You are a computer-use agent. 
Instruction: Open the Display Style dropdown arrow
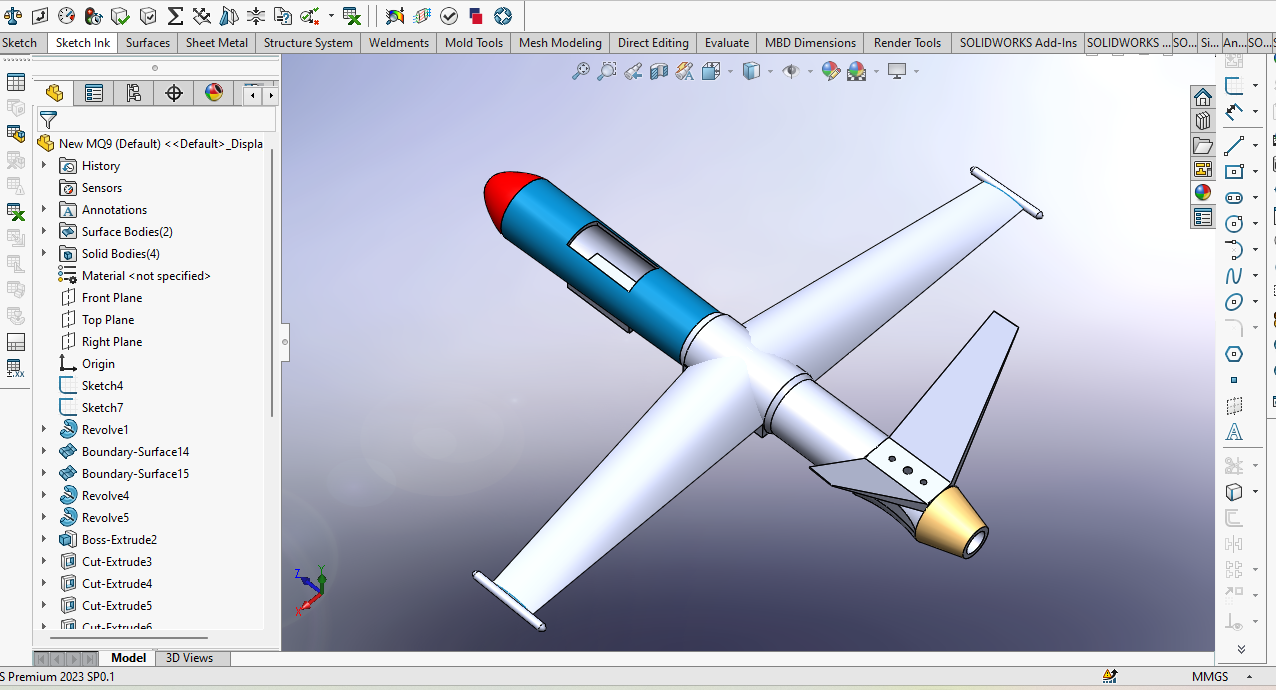tap(769, 71)
